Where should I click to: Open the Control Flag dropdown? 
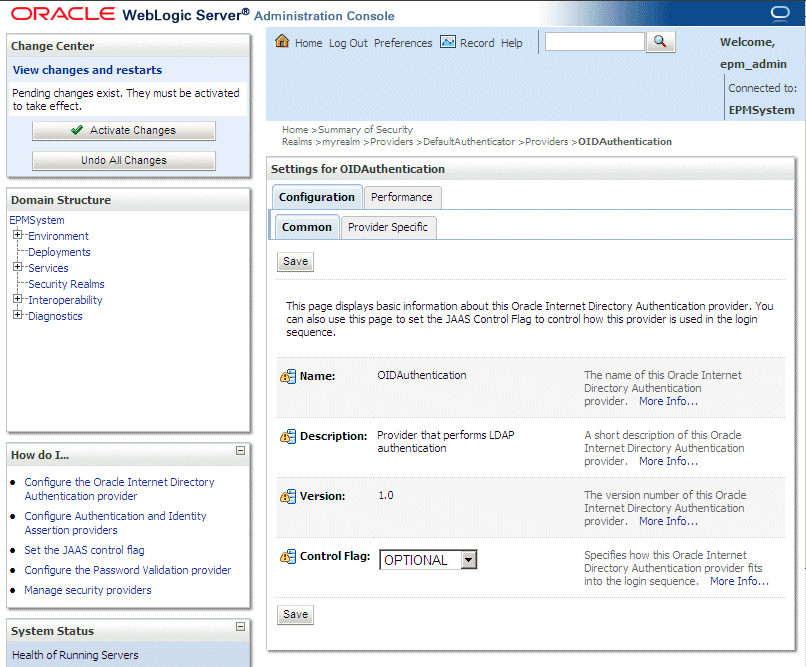(x=468, y=560)
